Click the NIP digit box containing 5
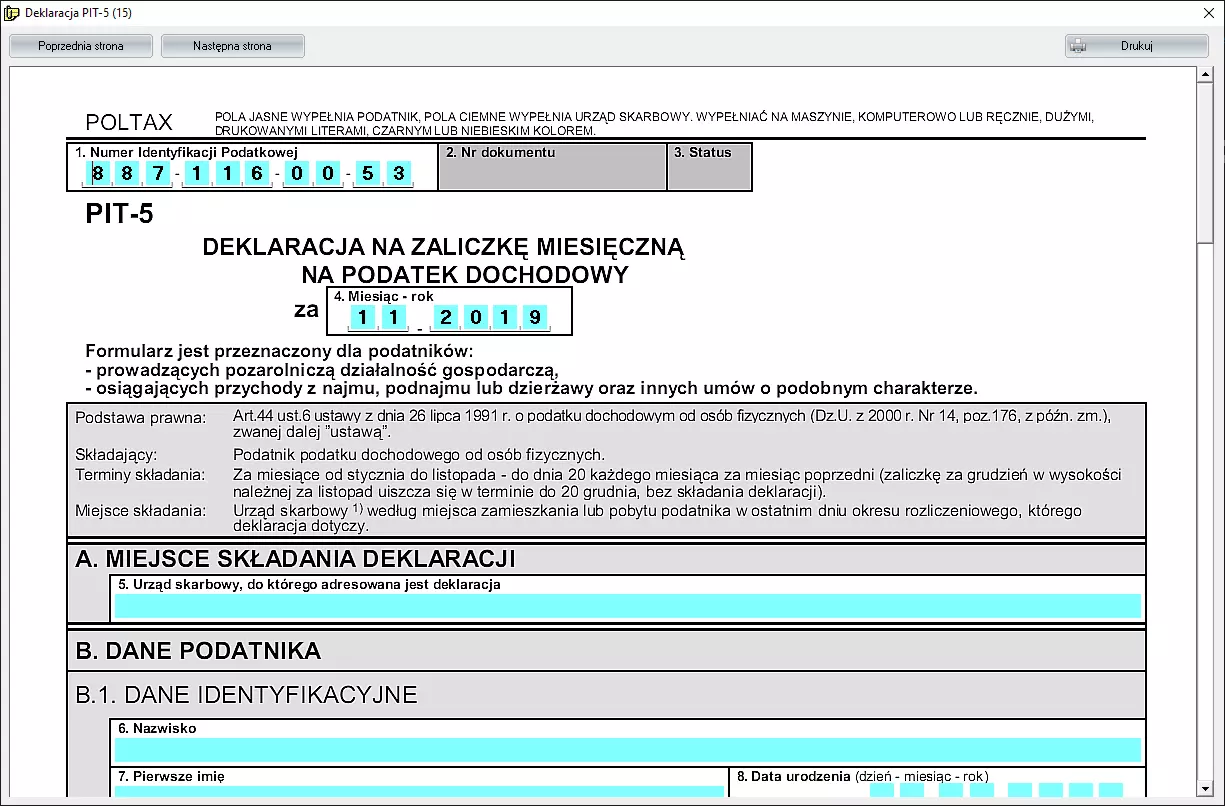This screenshot has height=806, width=1225. (x=368, y=174)
